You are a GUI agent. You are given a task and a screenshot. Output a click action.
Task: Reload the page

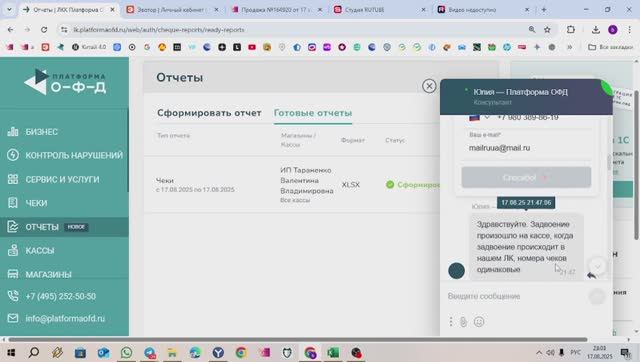44,29
